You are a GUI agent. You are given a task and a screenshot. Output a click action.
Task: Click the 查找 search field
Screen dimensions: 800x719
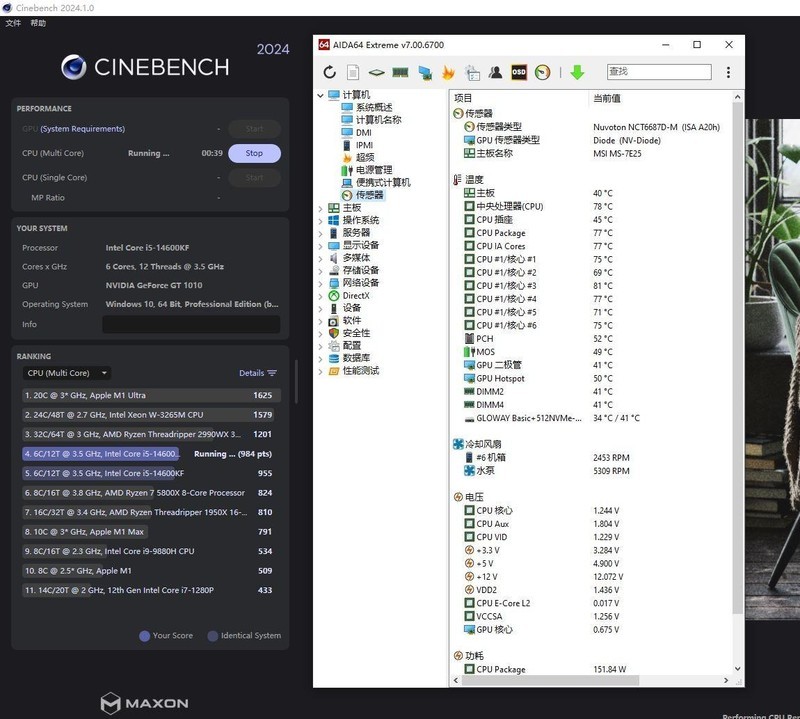pyautogui.click(x=658, y=72)
